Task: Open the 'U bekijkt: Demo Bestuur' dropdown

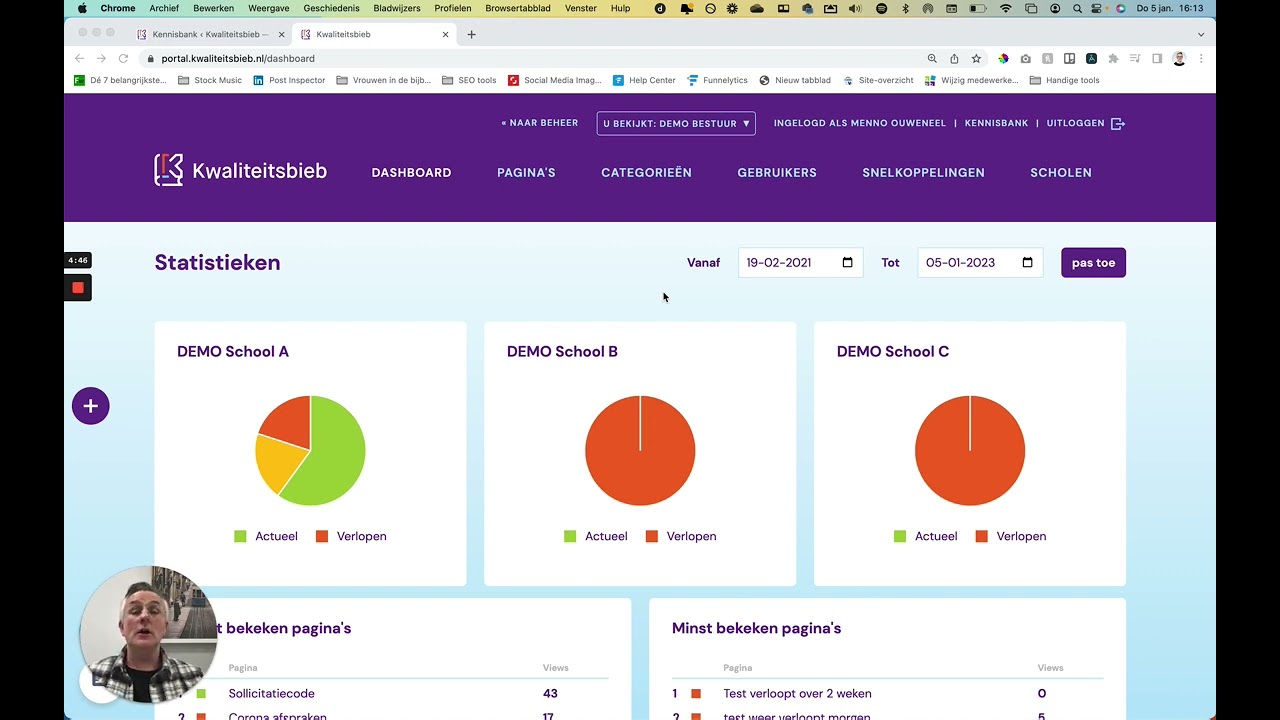Action: (676, 123)
